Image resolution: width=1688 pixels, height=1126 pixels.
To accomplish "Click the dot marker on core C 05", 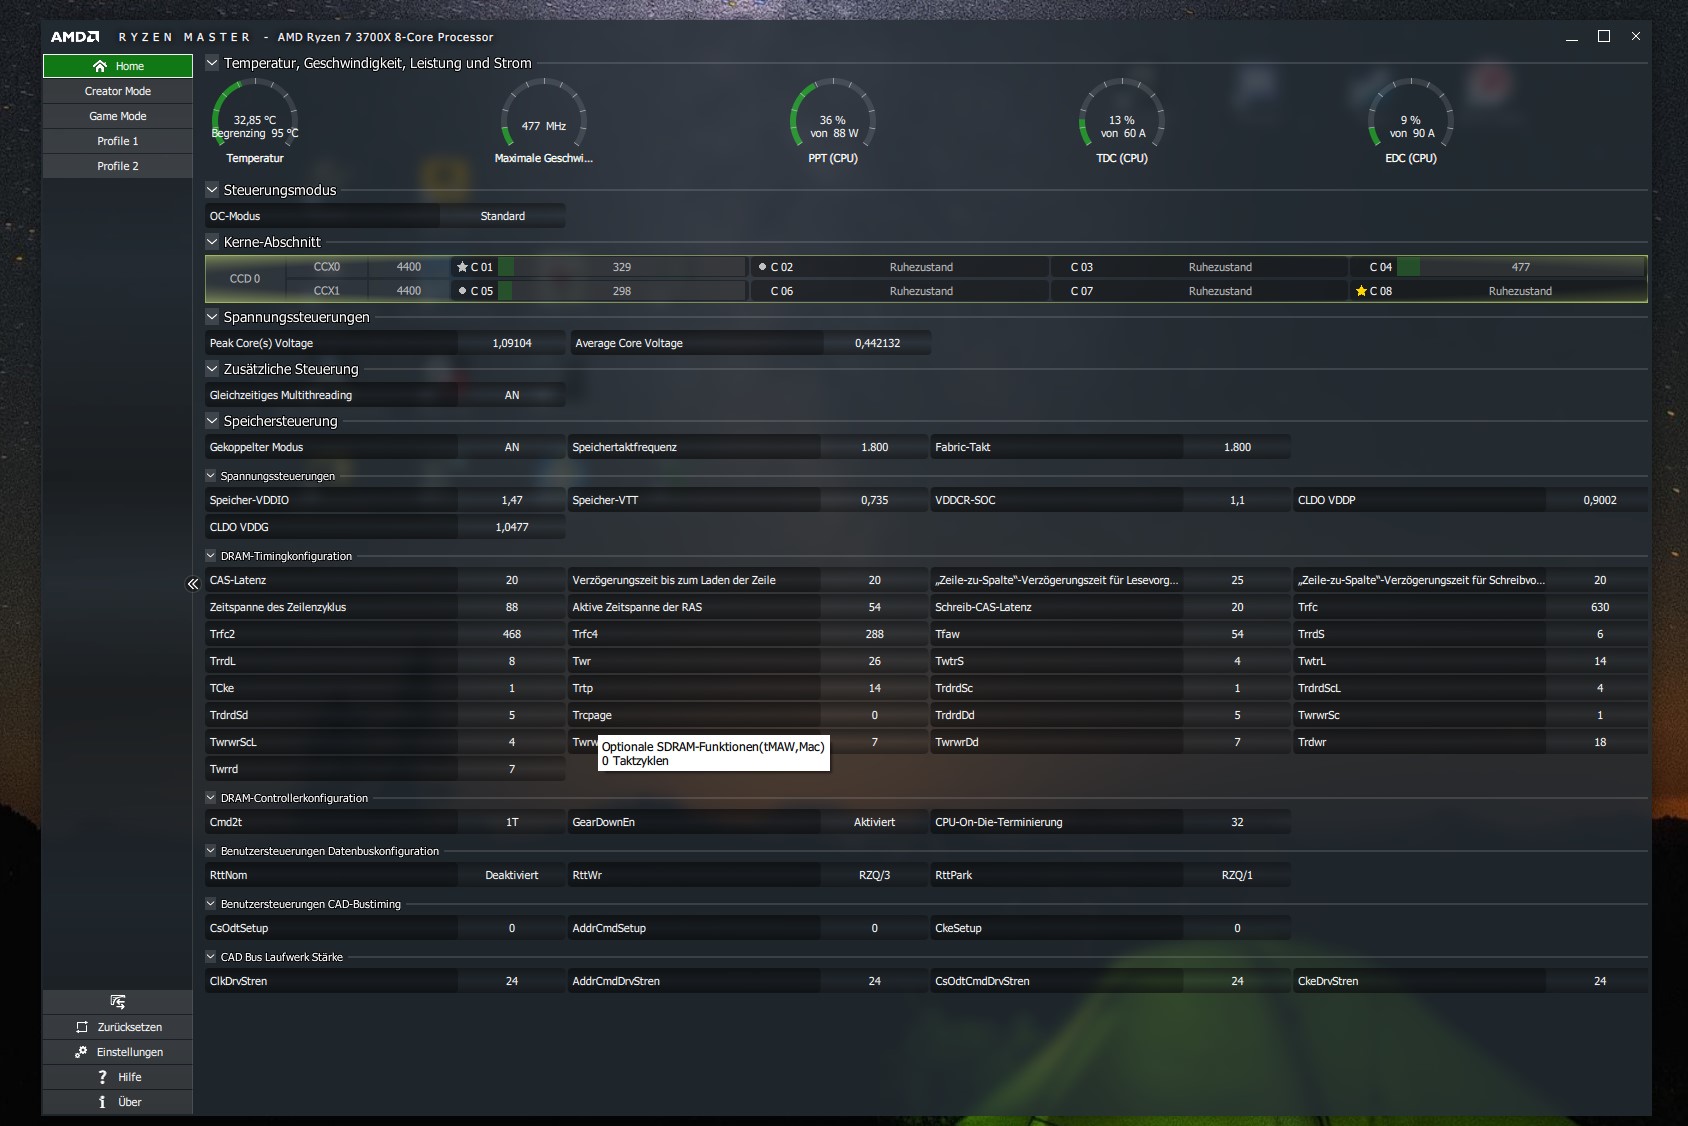I will point(462,291).
